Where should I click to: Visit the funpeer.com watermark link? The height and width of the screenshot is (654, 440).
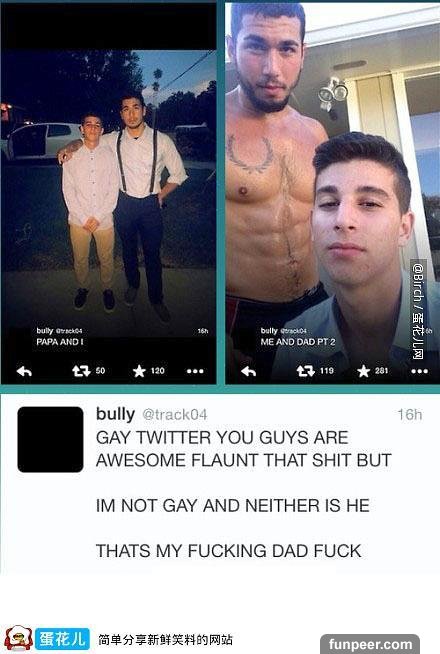pos(370,644)
